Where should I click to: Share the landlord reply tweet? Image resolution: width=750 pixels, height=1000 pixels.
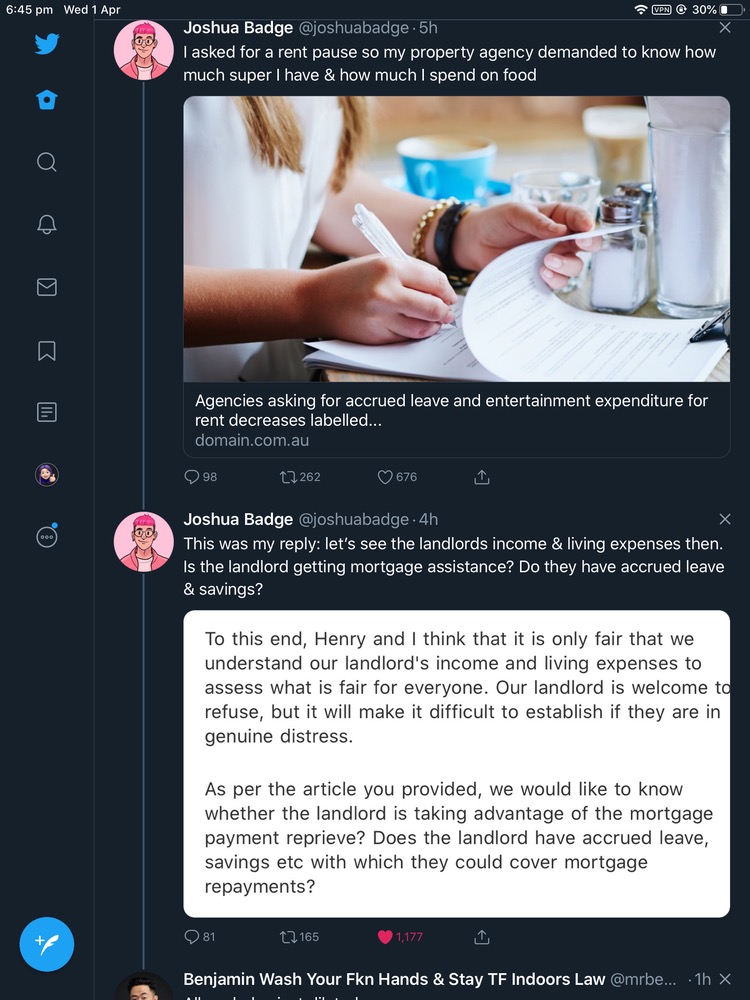[x=482, y=937]
